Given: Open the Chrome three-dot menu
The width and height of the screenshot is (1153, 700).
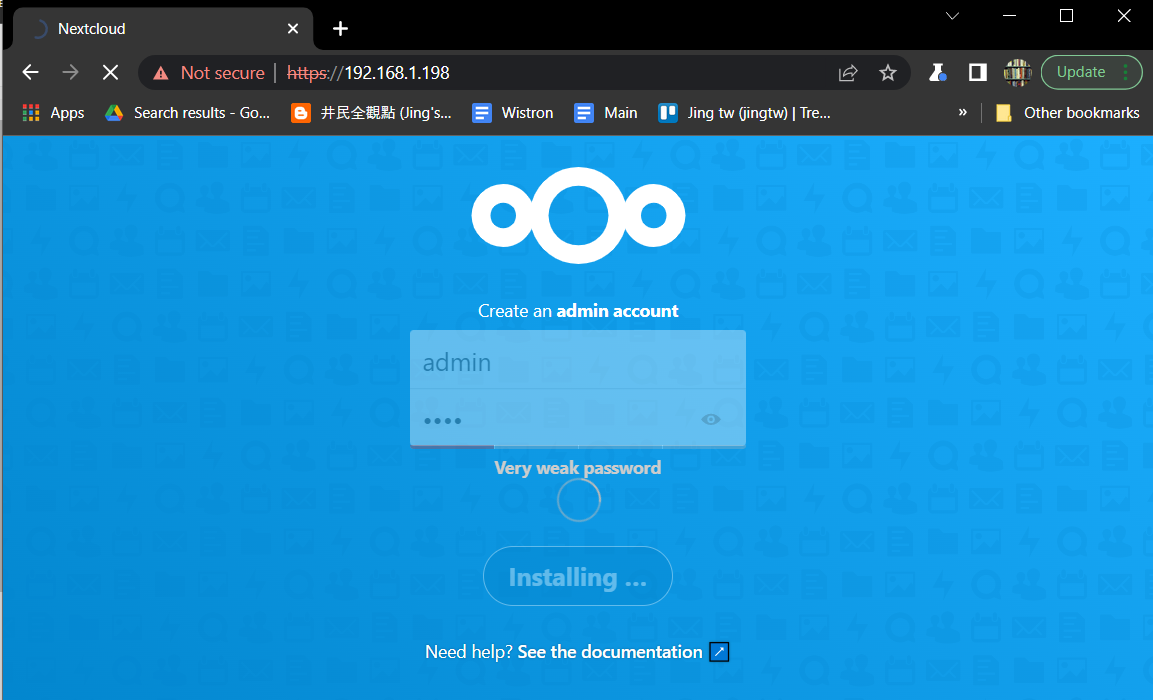Looking at the screenshot, I should [x=1126, y=72].
